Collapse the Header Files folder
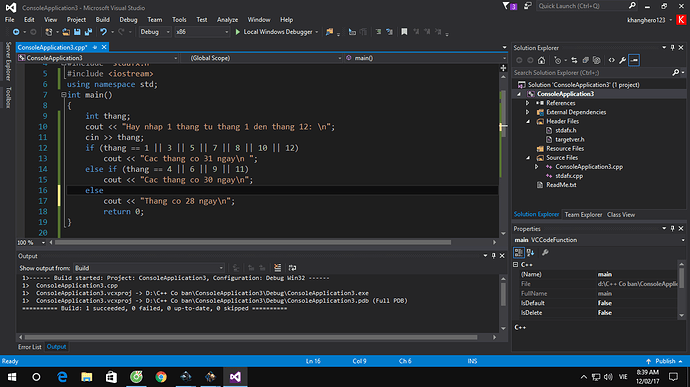 528,122
